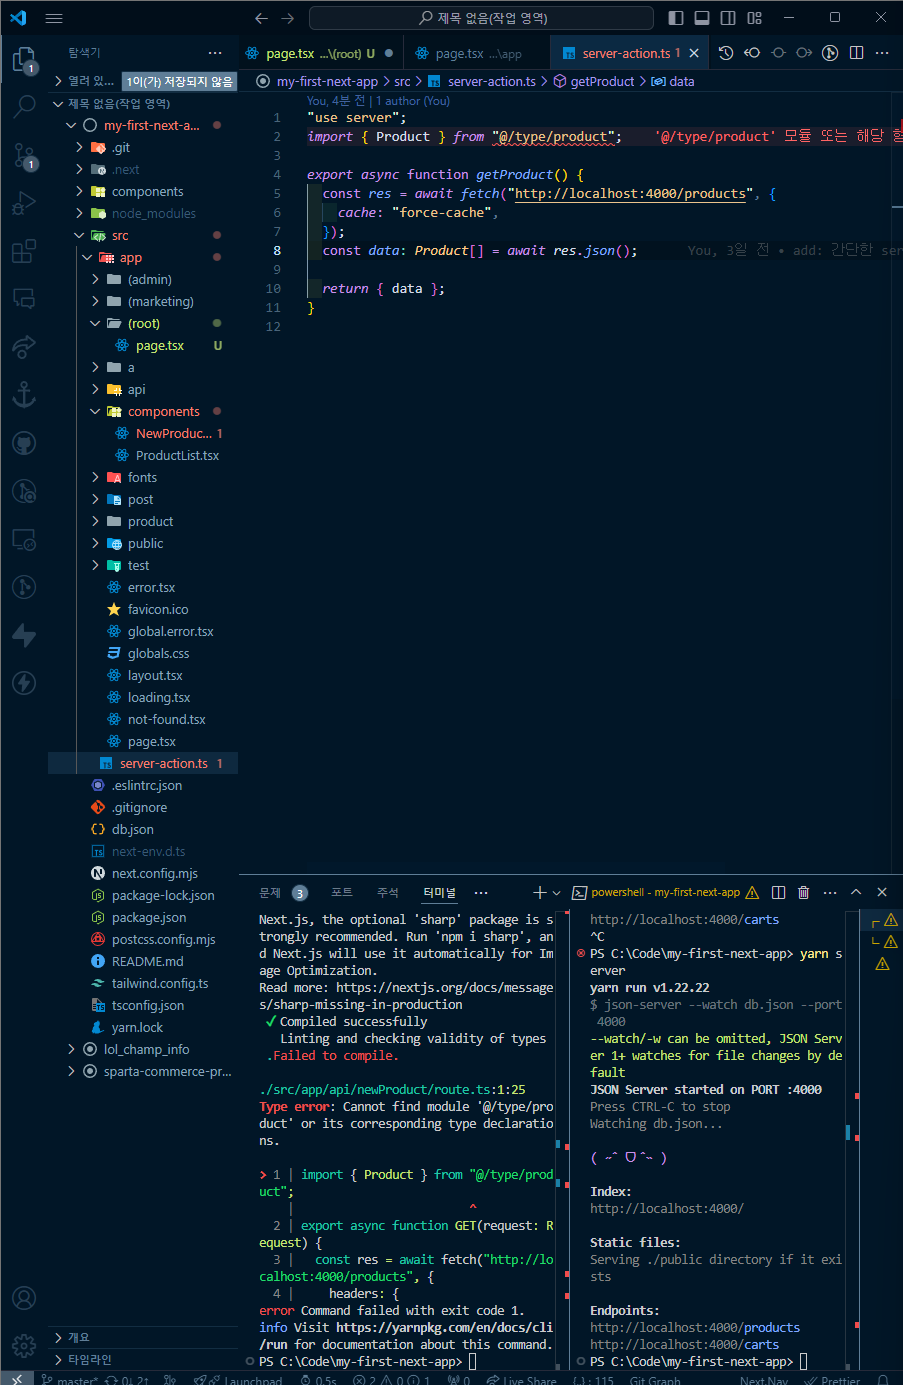
Task: Click the split editor icon
Action: tap(856, 53)
